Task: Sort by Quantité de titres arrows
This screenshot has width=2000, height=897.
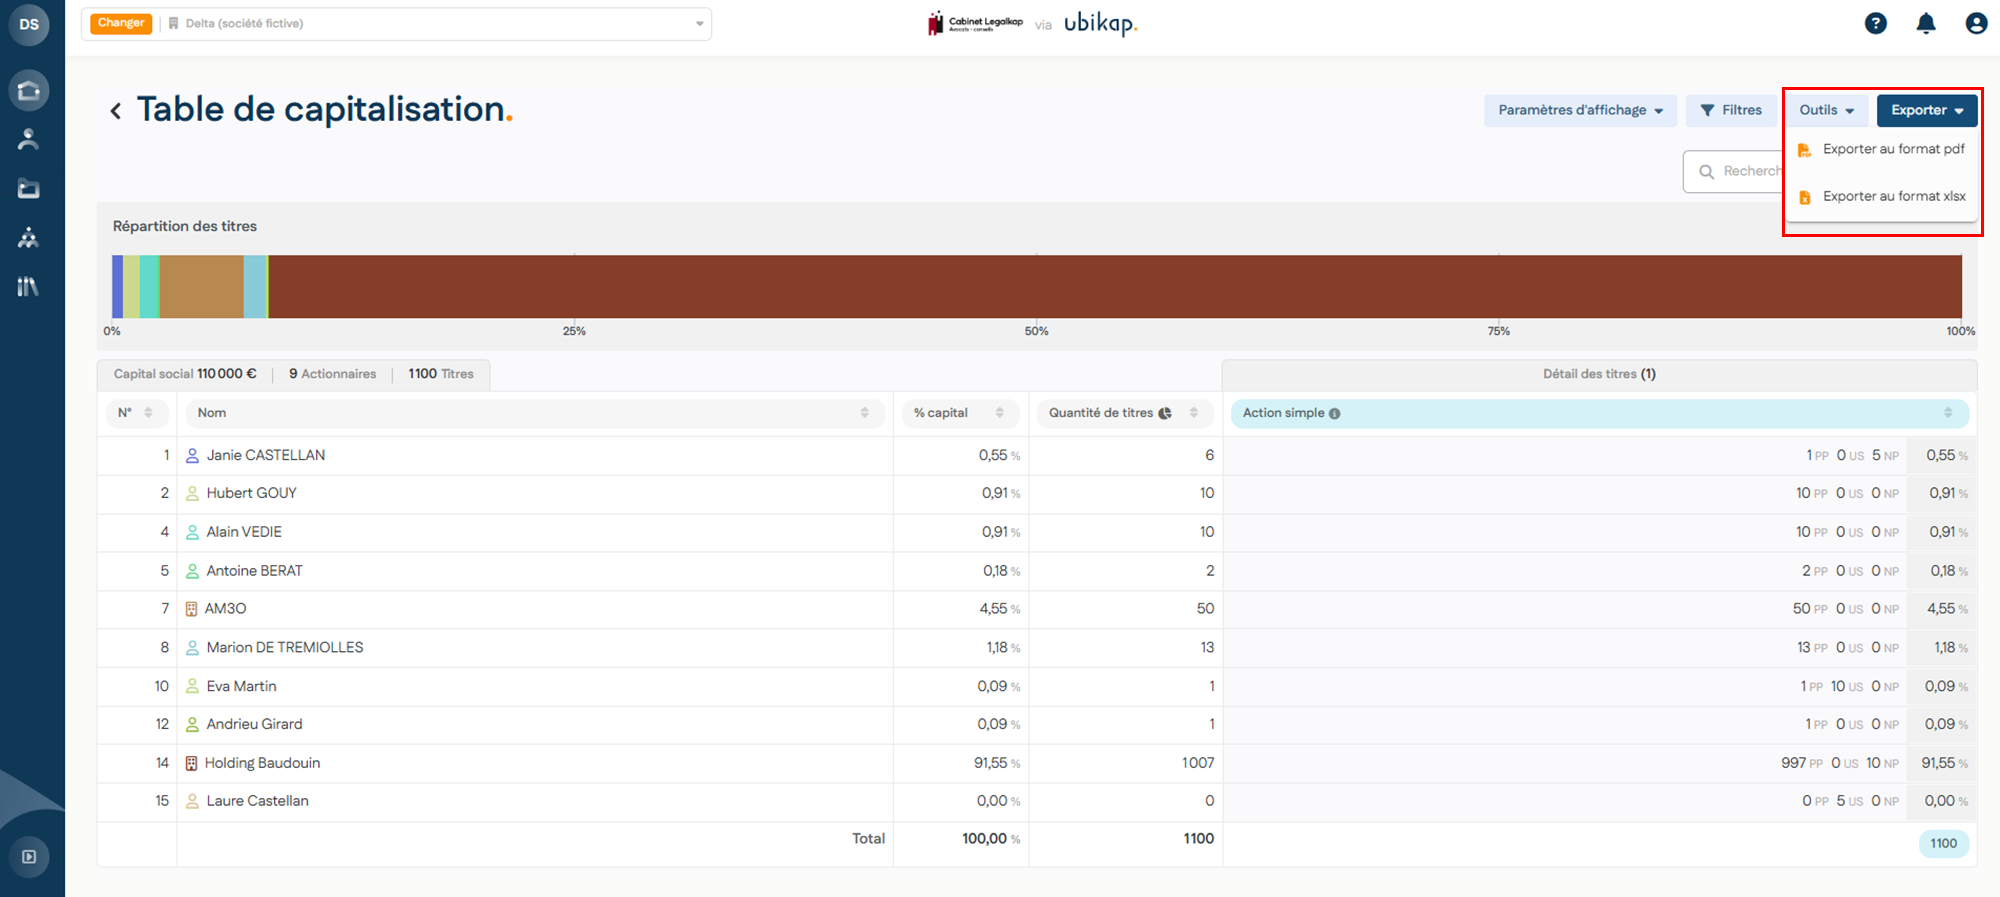Action: click(x=1194, y=413)
